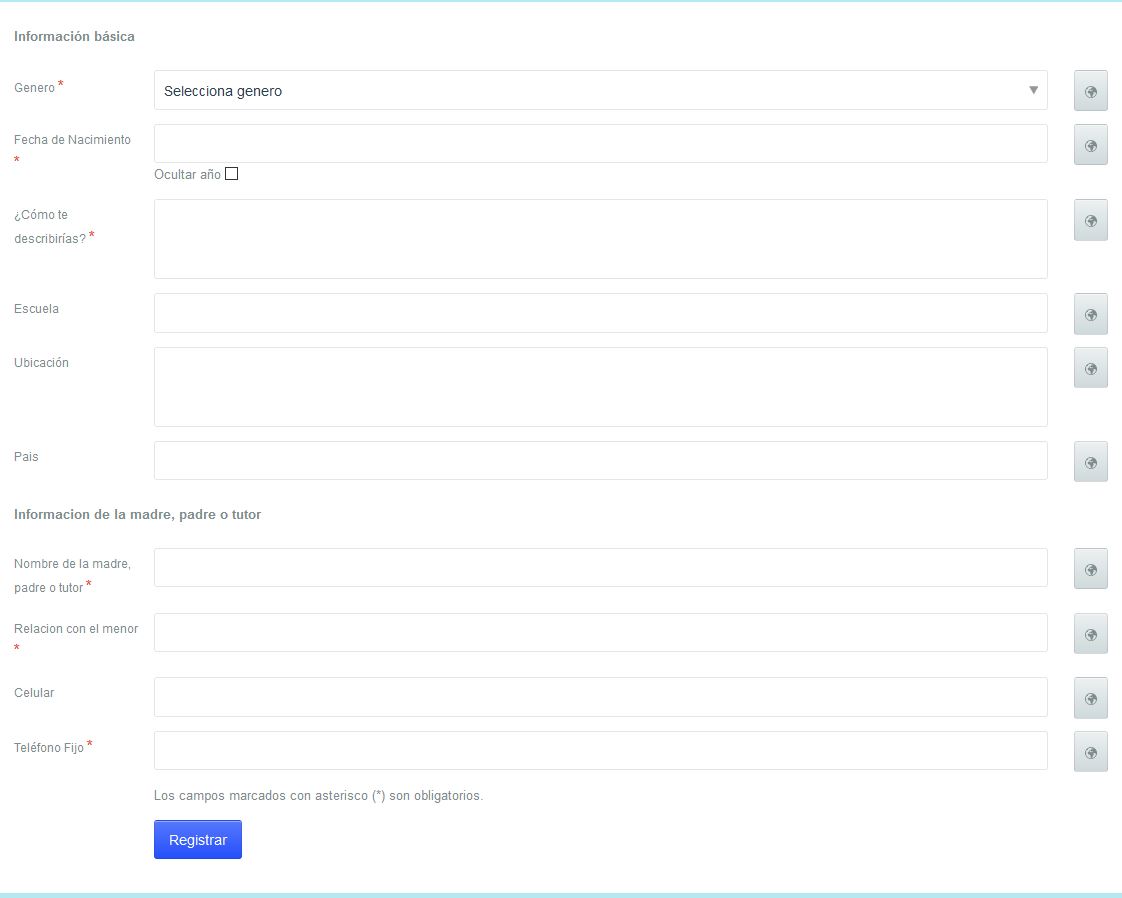Click the globe icon beside Escuela field
Screen dimensions: 1122x898
(x=1090, y=314)
